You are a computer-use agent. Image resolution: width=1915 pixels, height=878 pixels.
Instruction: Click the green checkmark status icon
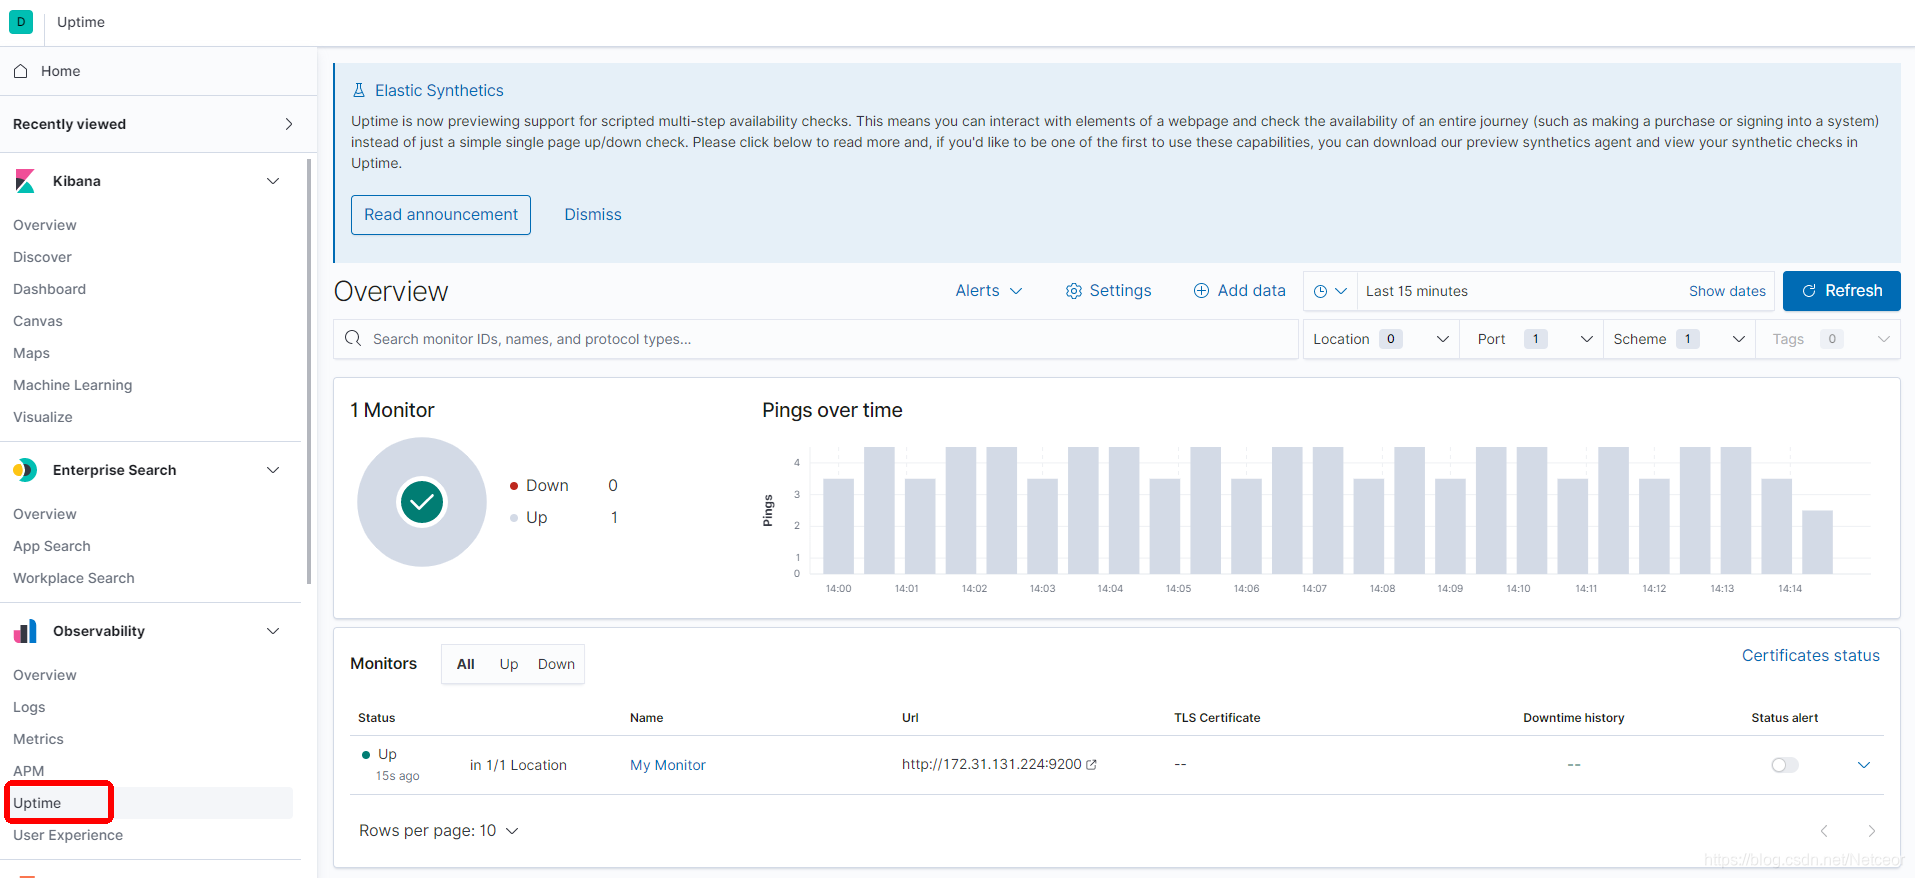pos(422,502)
